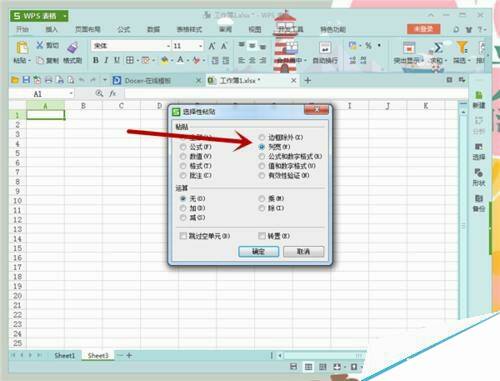Viewport: 500px width, 381px height.
Task: Check Skip blanks (跳过空单元) box
Action: click(183, 236)
